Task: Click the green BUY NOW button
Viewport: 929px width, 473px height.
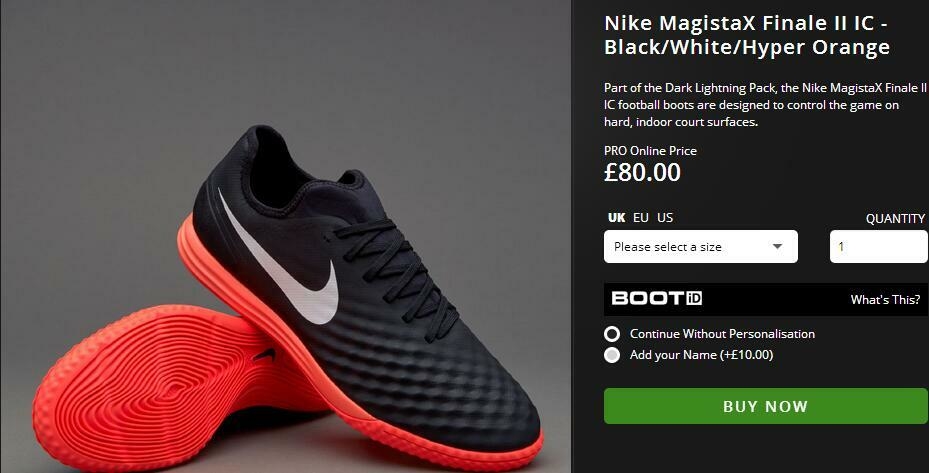Action: tap(765, 406)
